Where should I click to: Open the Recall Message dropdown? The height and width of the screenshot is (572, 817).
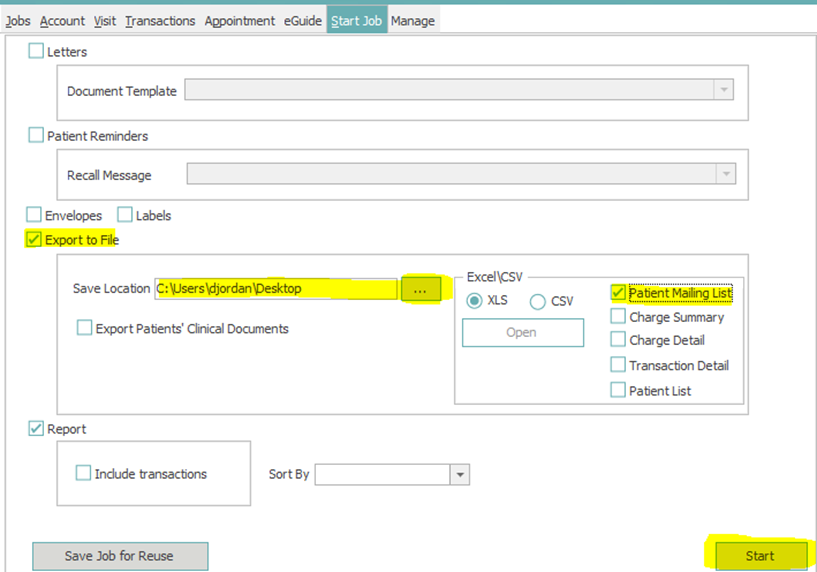[x=724, y=175]
